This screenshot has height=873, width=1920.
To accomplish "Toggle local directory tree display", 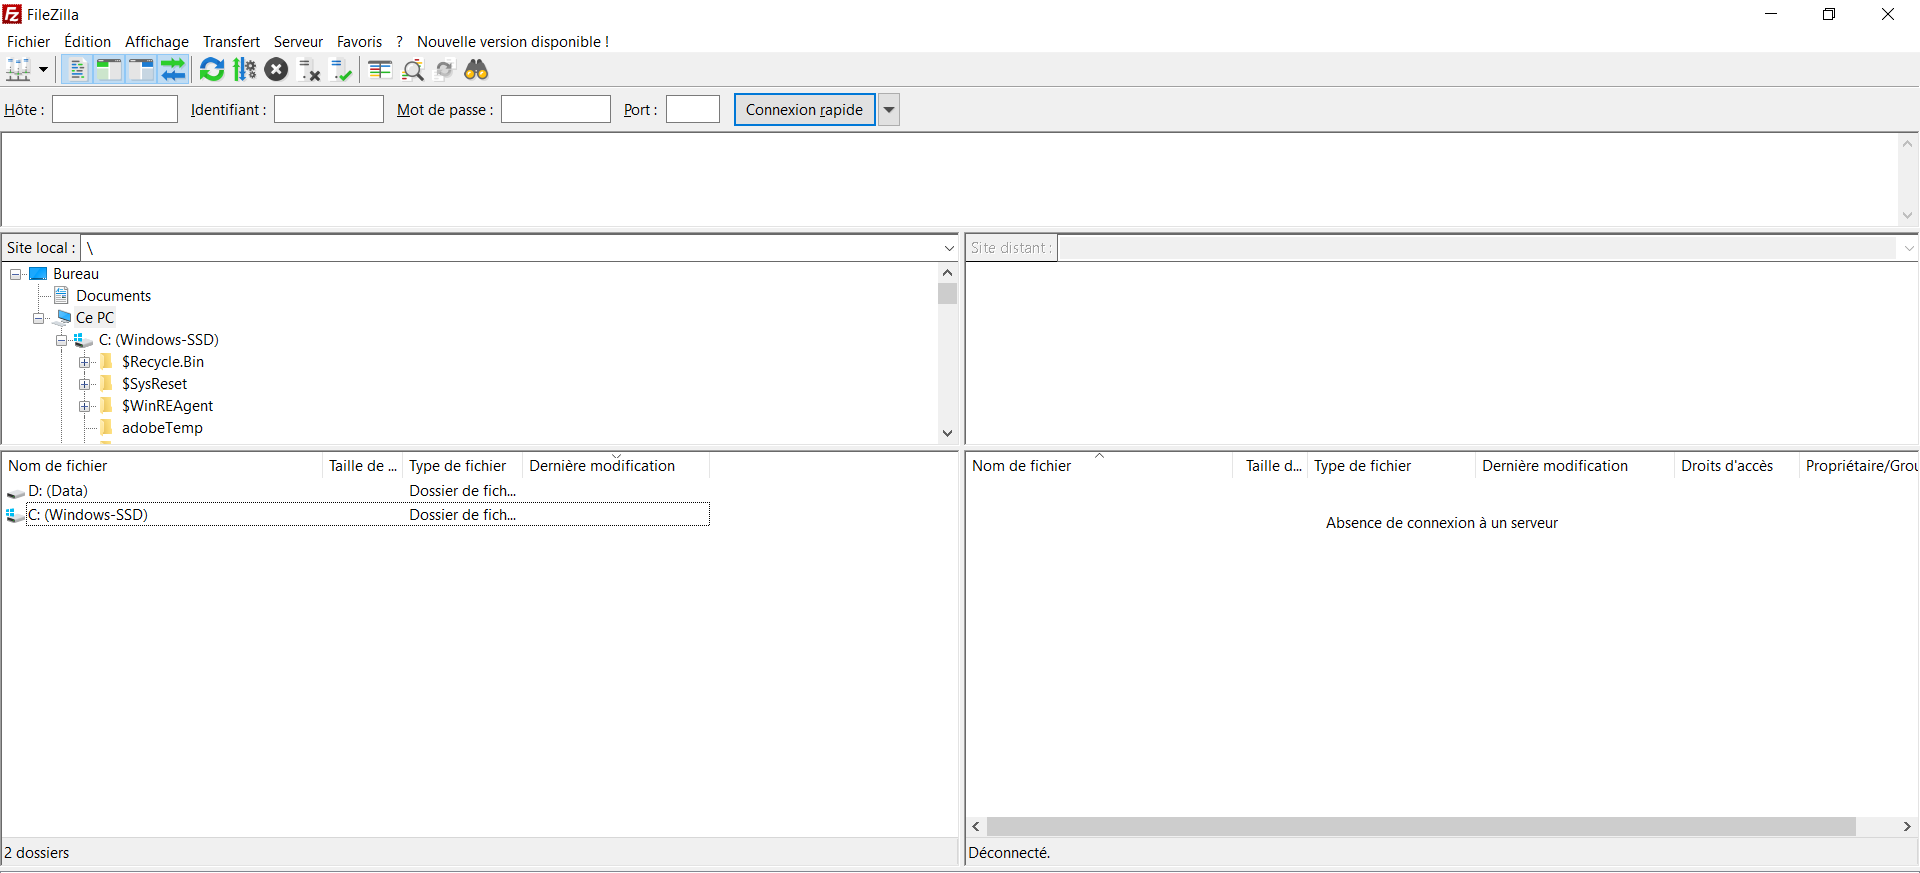I will (108, 70).
